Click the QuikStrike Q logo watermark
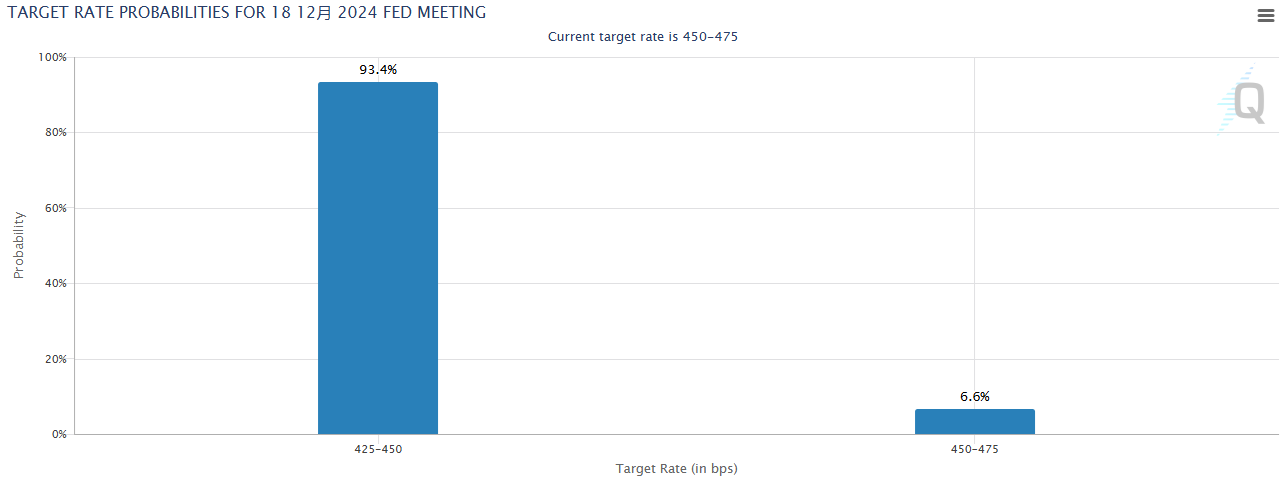The height and width of the screenshot is (484, 1282). tap(1244, 102)
